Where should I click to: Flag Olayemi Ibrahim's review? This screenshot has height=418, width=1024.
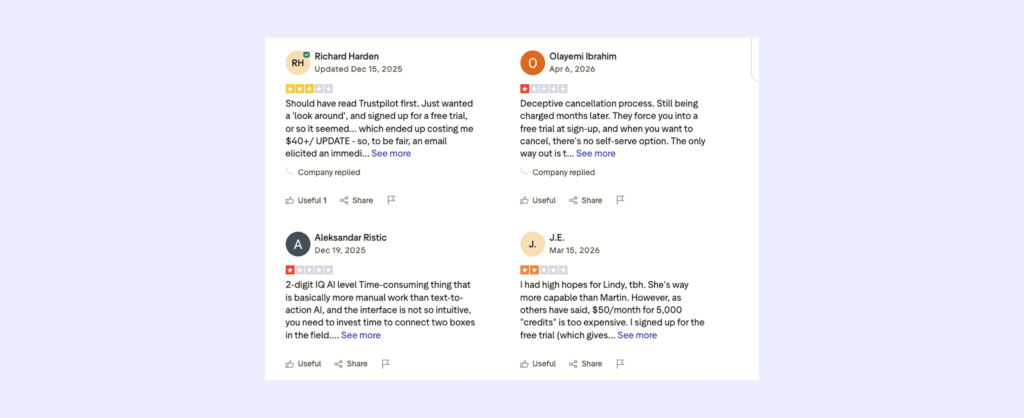pyautogui.click(x=620, y=200)
